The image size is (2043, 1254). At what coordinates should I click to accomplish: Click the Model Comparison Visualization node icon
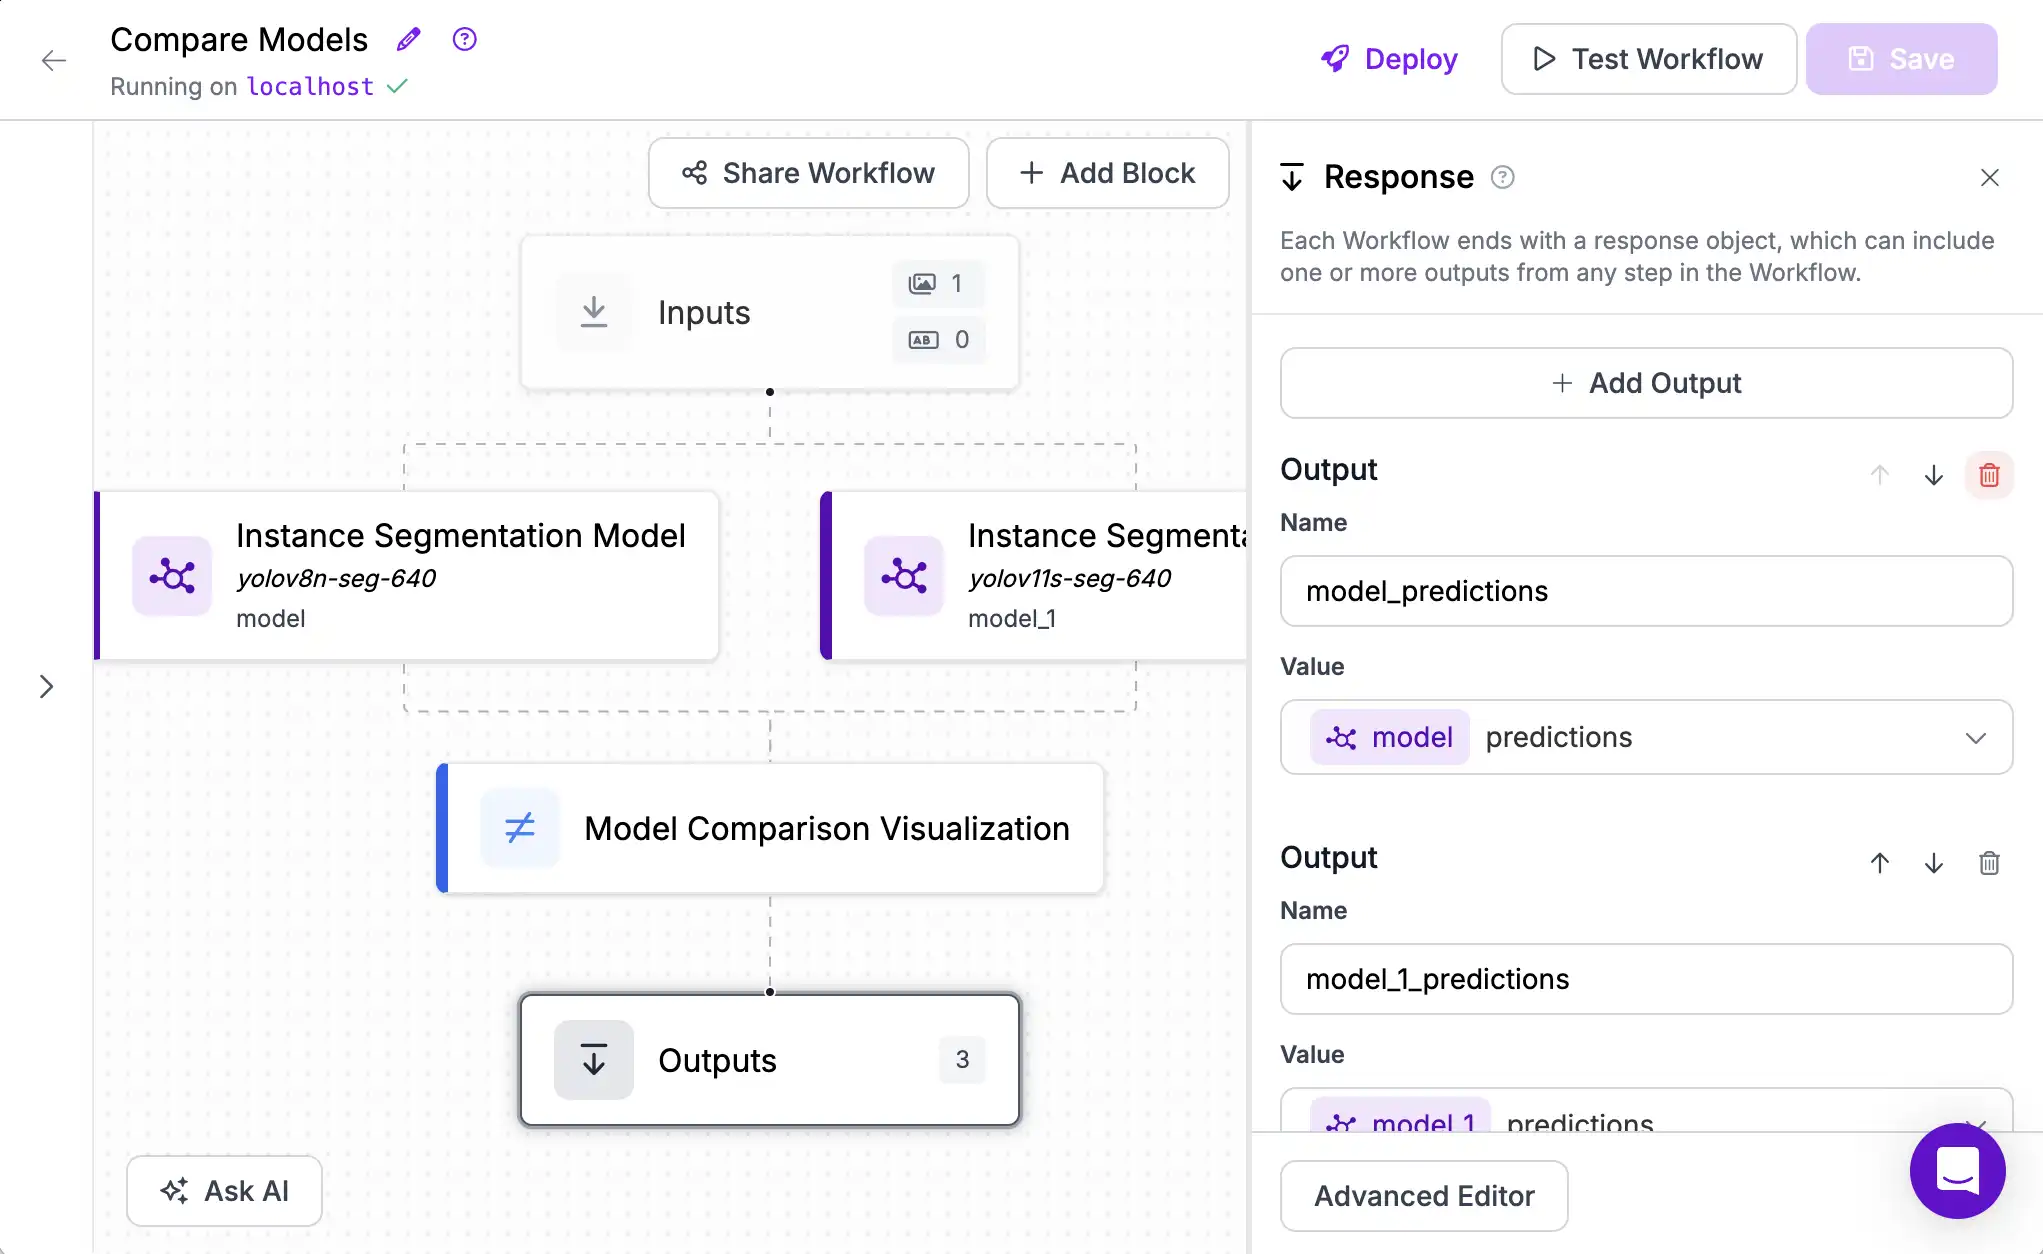click(521, 828)
